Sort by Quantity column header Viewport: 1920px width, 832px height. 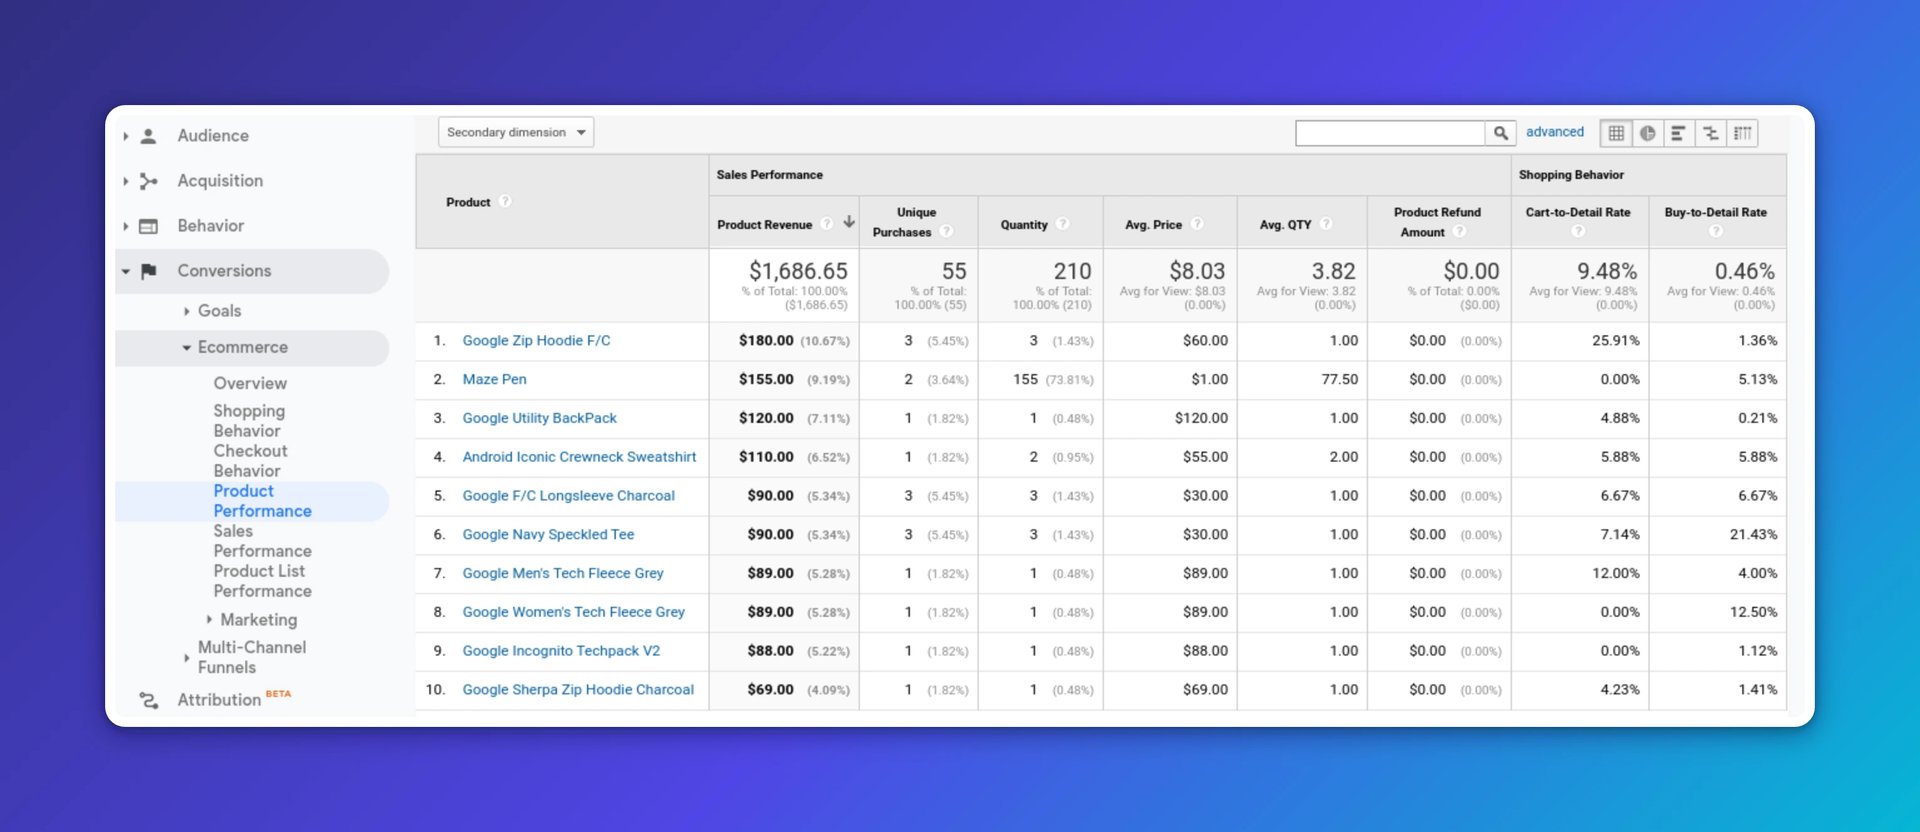tap(1024, 225)
